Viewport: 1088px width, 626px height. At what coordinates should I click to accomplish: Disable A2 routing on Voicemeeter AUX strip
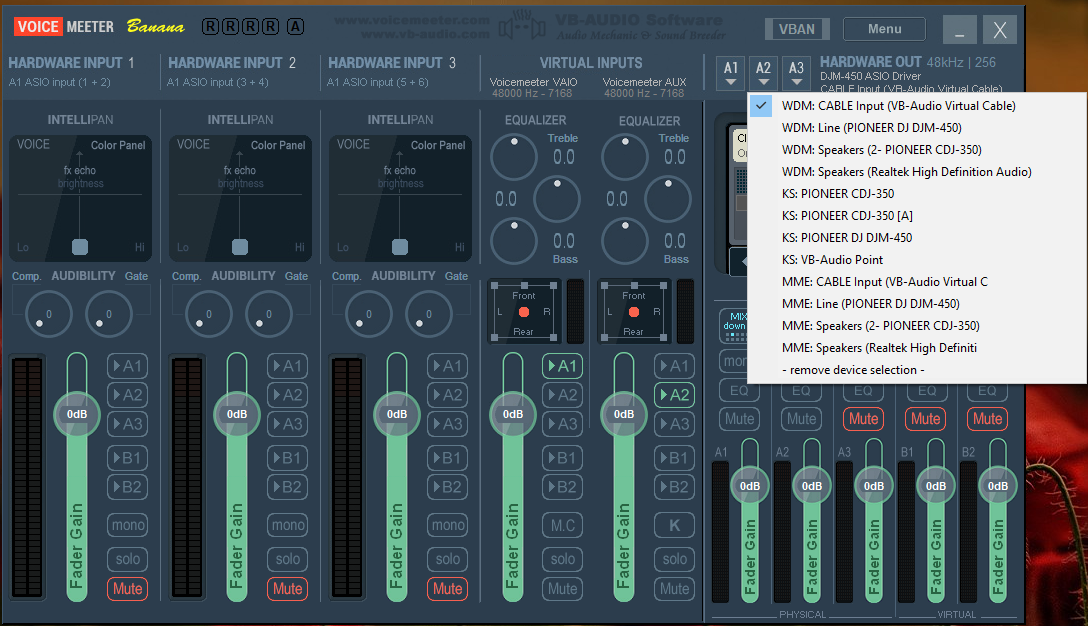coord(674,395)
